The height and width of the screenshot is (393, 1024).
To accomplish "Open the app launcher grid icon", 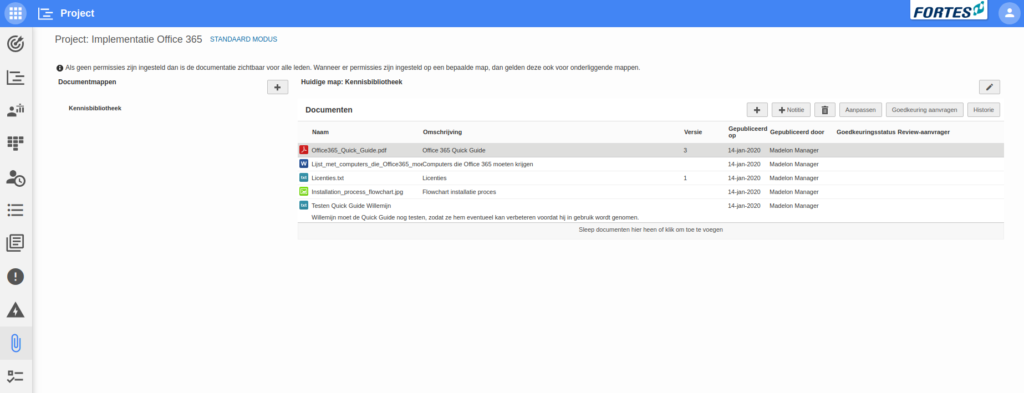I will [16, 13].
